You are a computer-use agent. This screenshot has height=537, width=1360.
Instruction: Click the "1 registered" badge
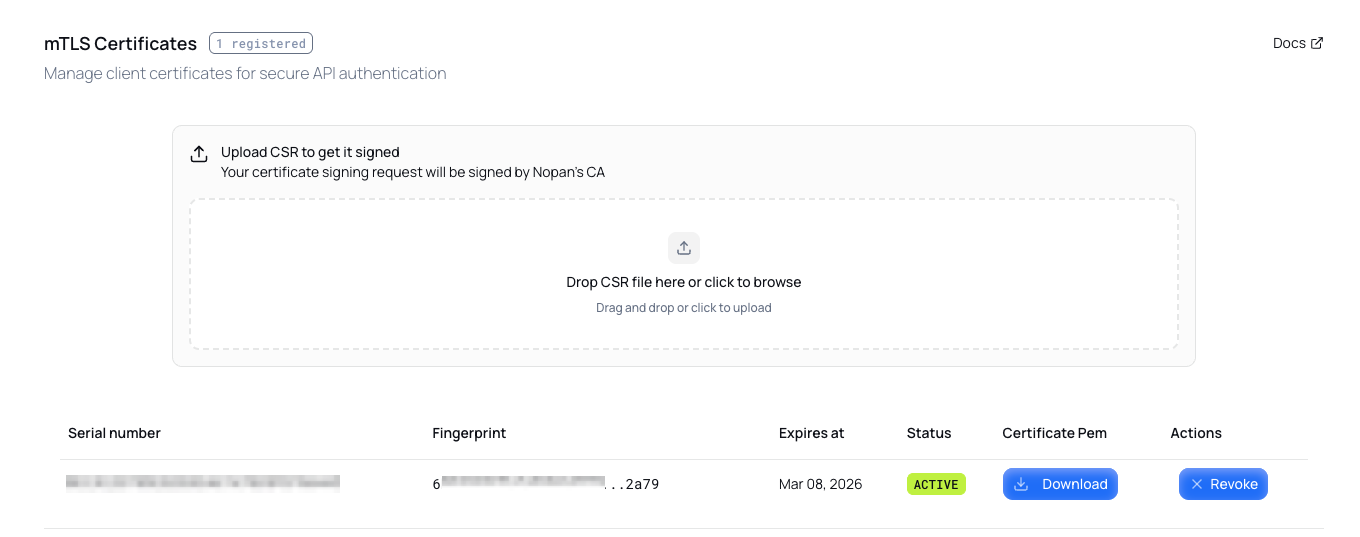(x=261, y=43)
